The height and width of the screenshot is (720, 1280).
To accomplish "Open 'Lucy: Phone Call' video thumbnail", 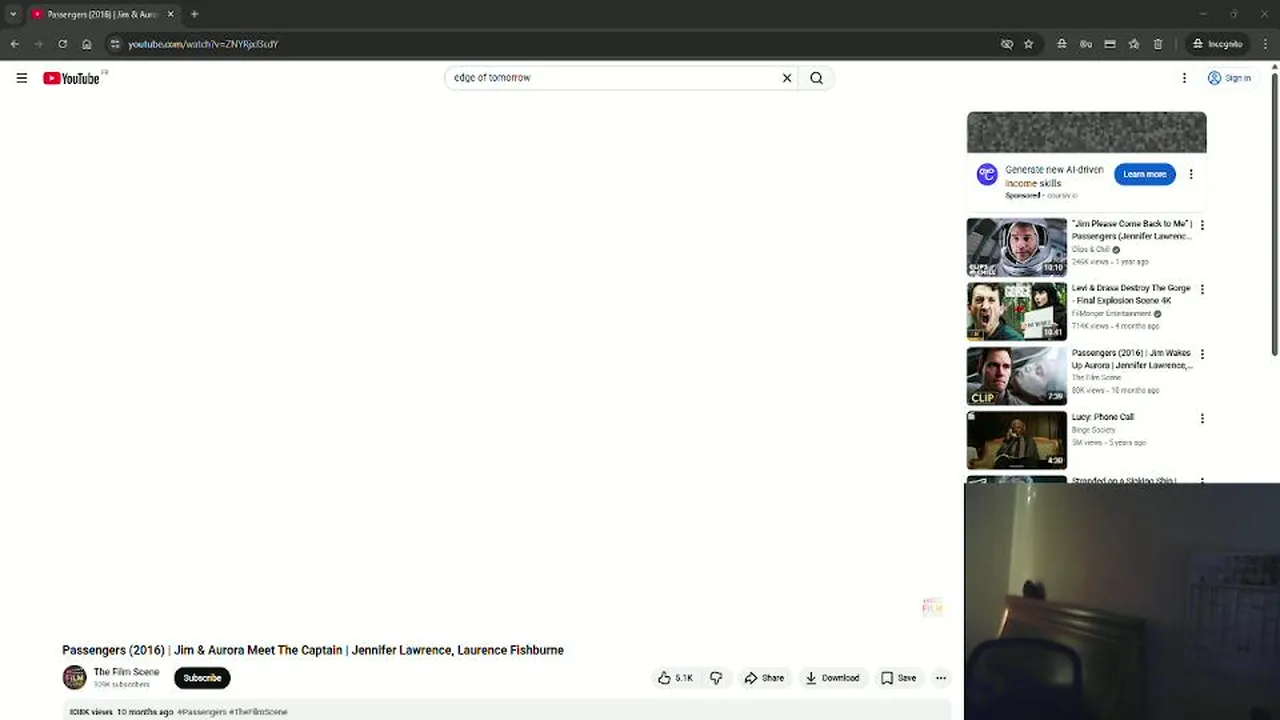I will click(1016, 440).
